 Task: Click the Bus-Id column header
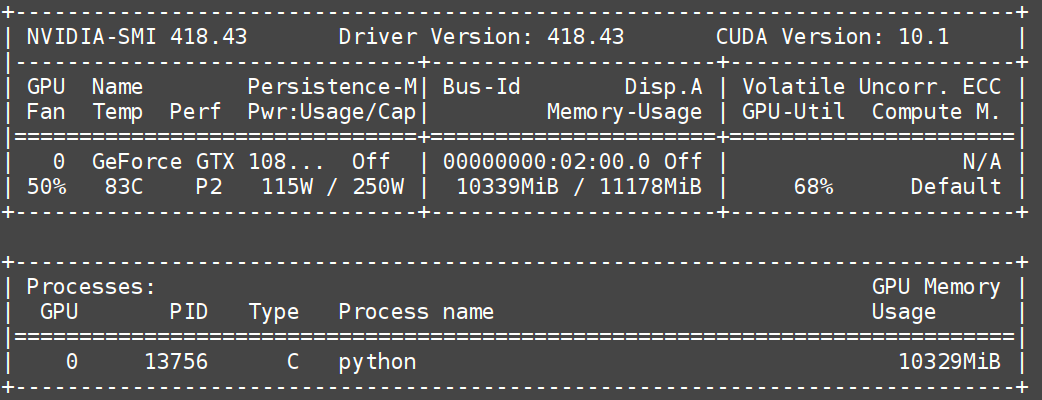click(x=481, y=87)
